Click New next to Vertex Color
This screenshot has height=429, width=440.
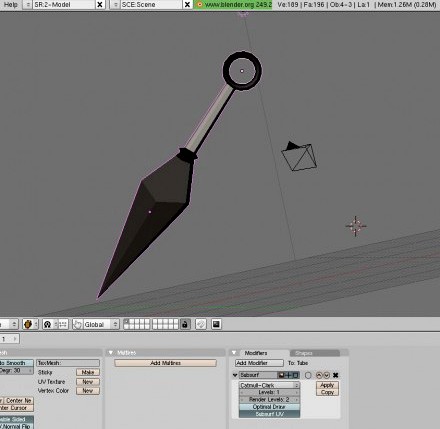coord(88,391)
